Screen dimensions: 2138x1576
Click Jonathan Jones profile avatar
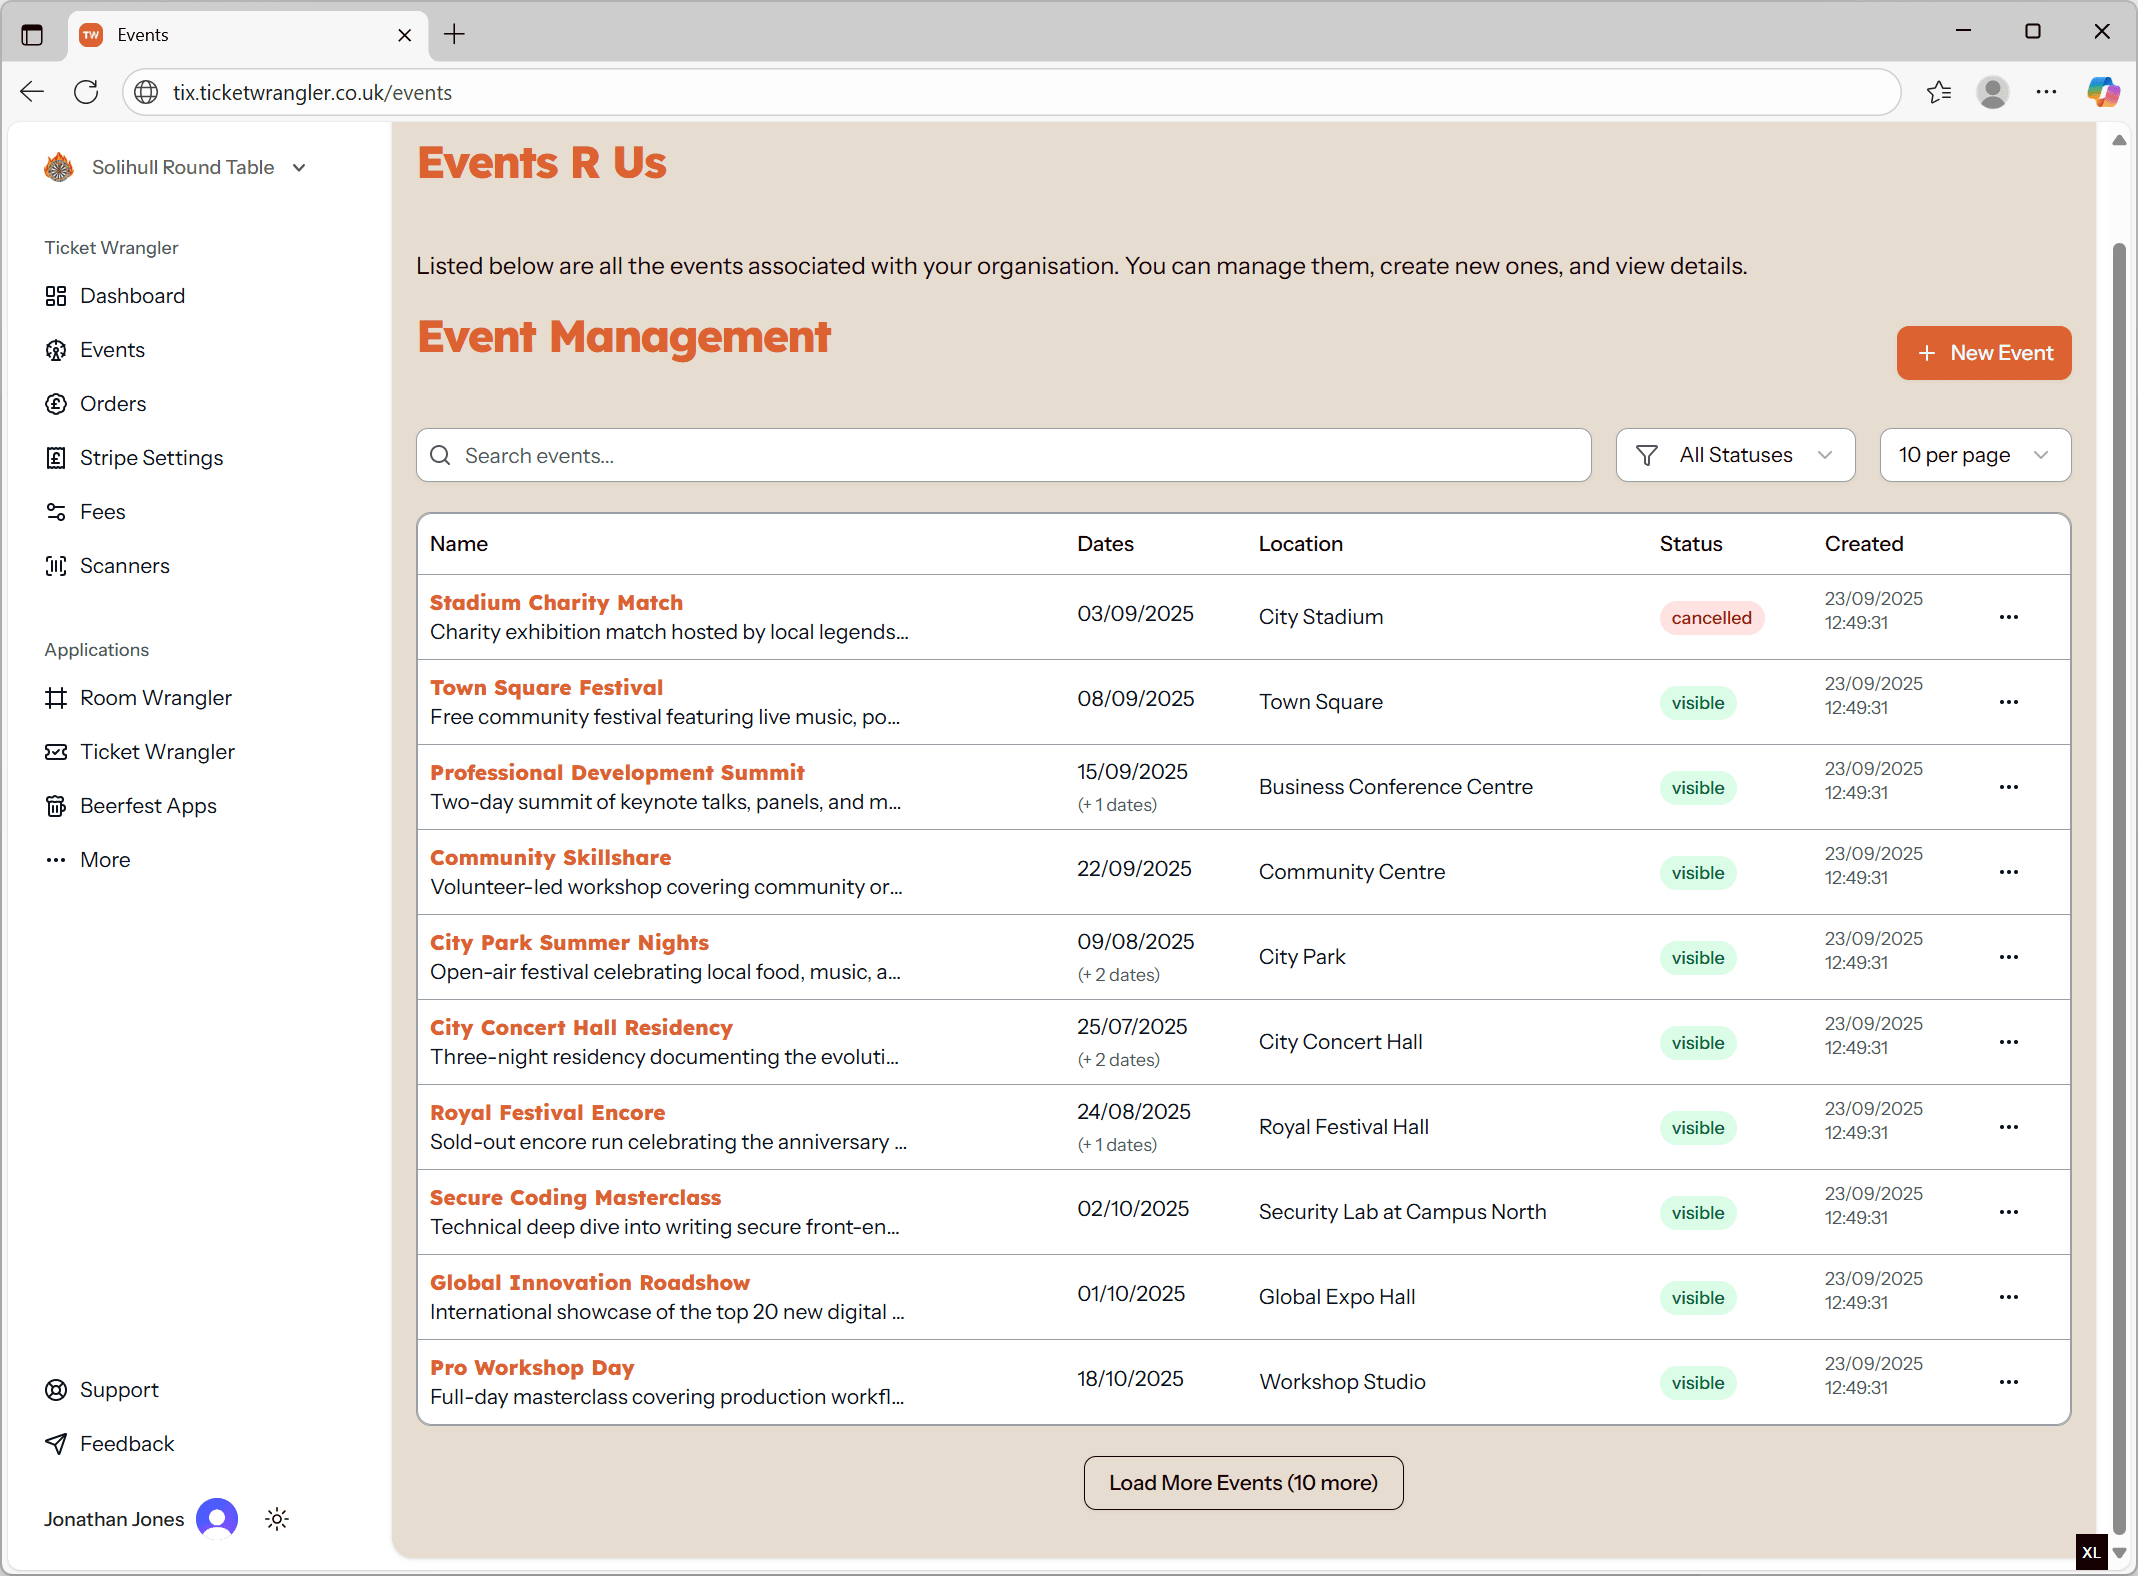(x=217, y=1519)
